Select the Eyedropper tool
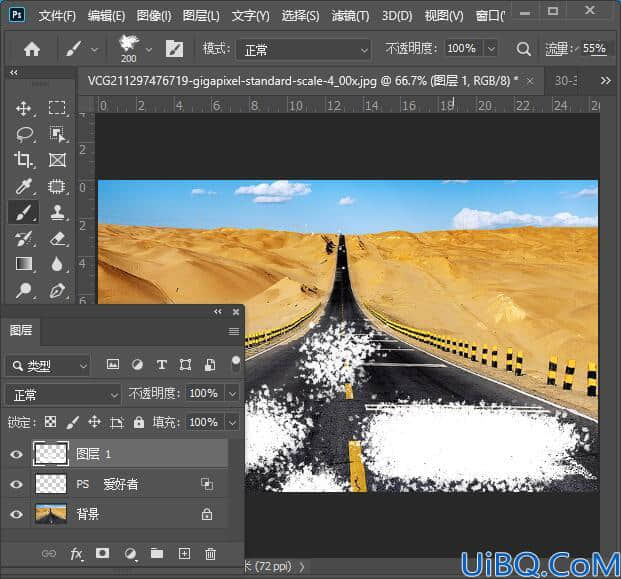Viewport: 621px width, 579px height. (24, 186)
